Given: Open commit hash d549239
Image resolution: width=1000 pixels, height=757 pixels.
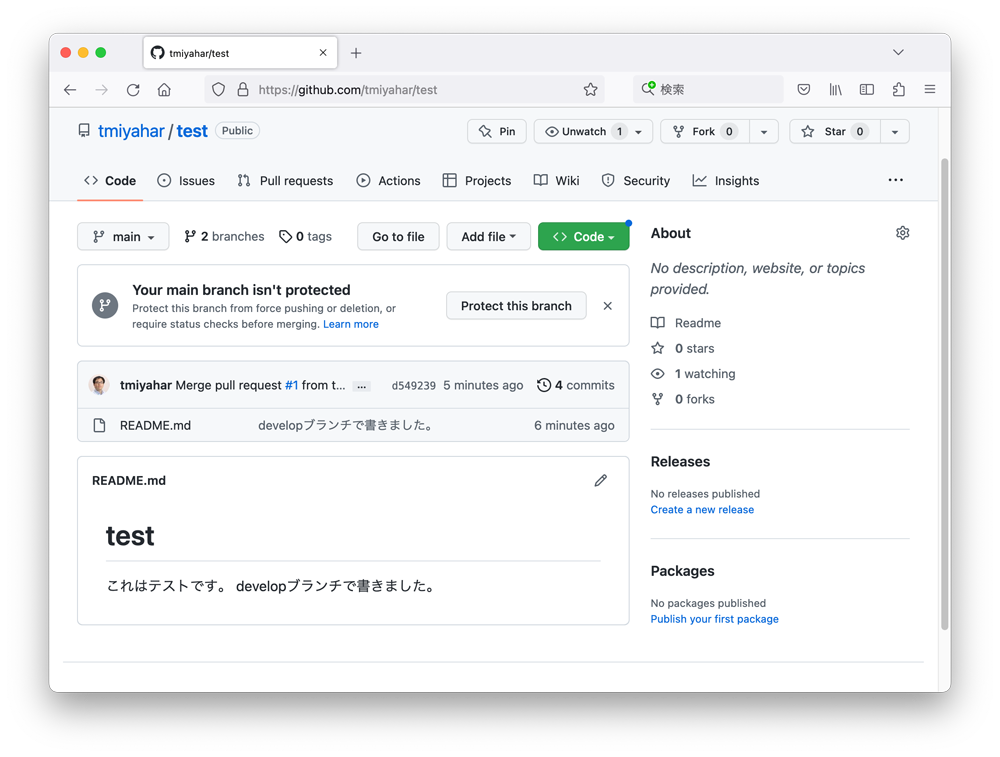Looking at the screenshot, I should [x=413, y=385].
